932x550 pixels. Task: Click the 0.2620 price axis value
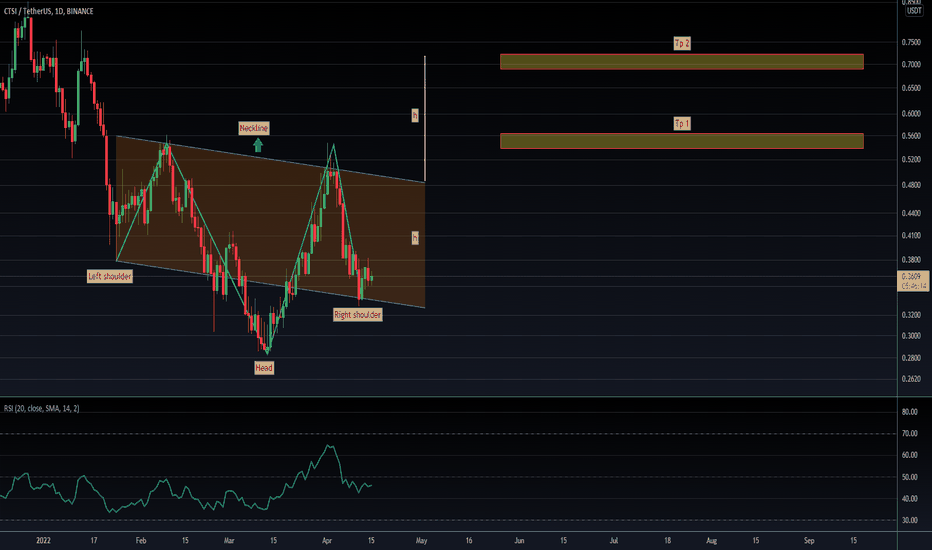pos(911,379)
